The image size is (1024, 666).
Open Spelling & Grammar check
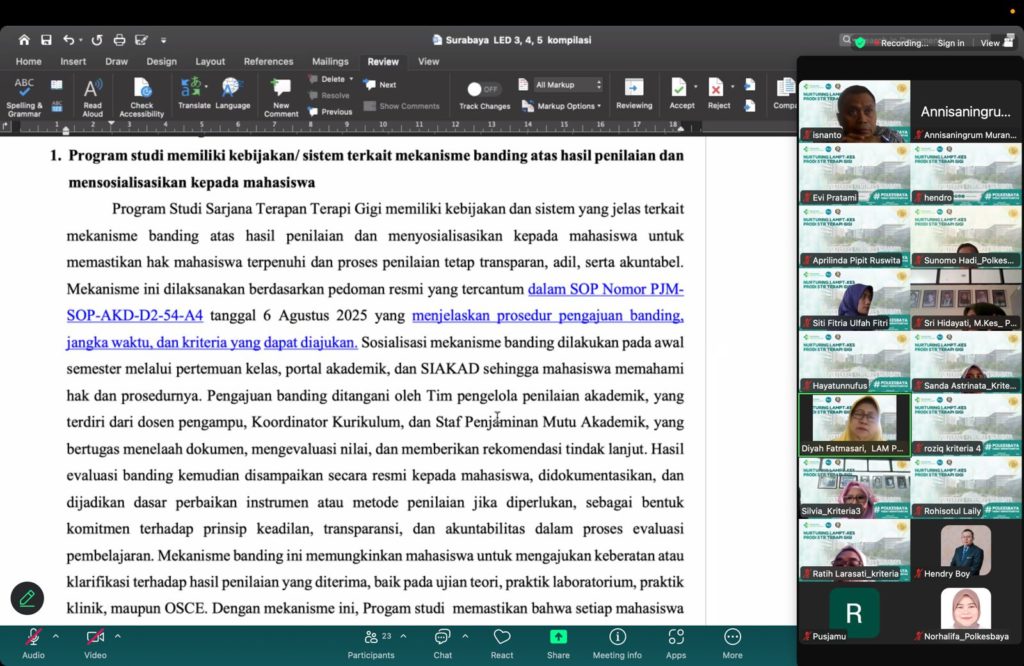coord(24,97)
